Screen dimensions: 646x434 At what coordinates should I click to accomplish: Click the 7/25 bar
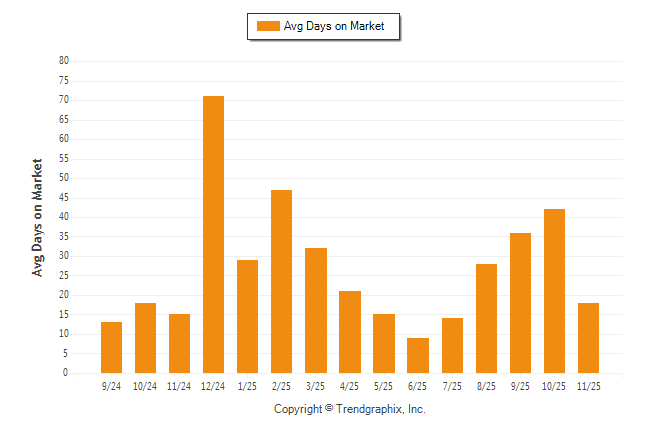pyautogui.click(x=452, y=345)
